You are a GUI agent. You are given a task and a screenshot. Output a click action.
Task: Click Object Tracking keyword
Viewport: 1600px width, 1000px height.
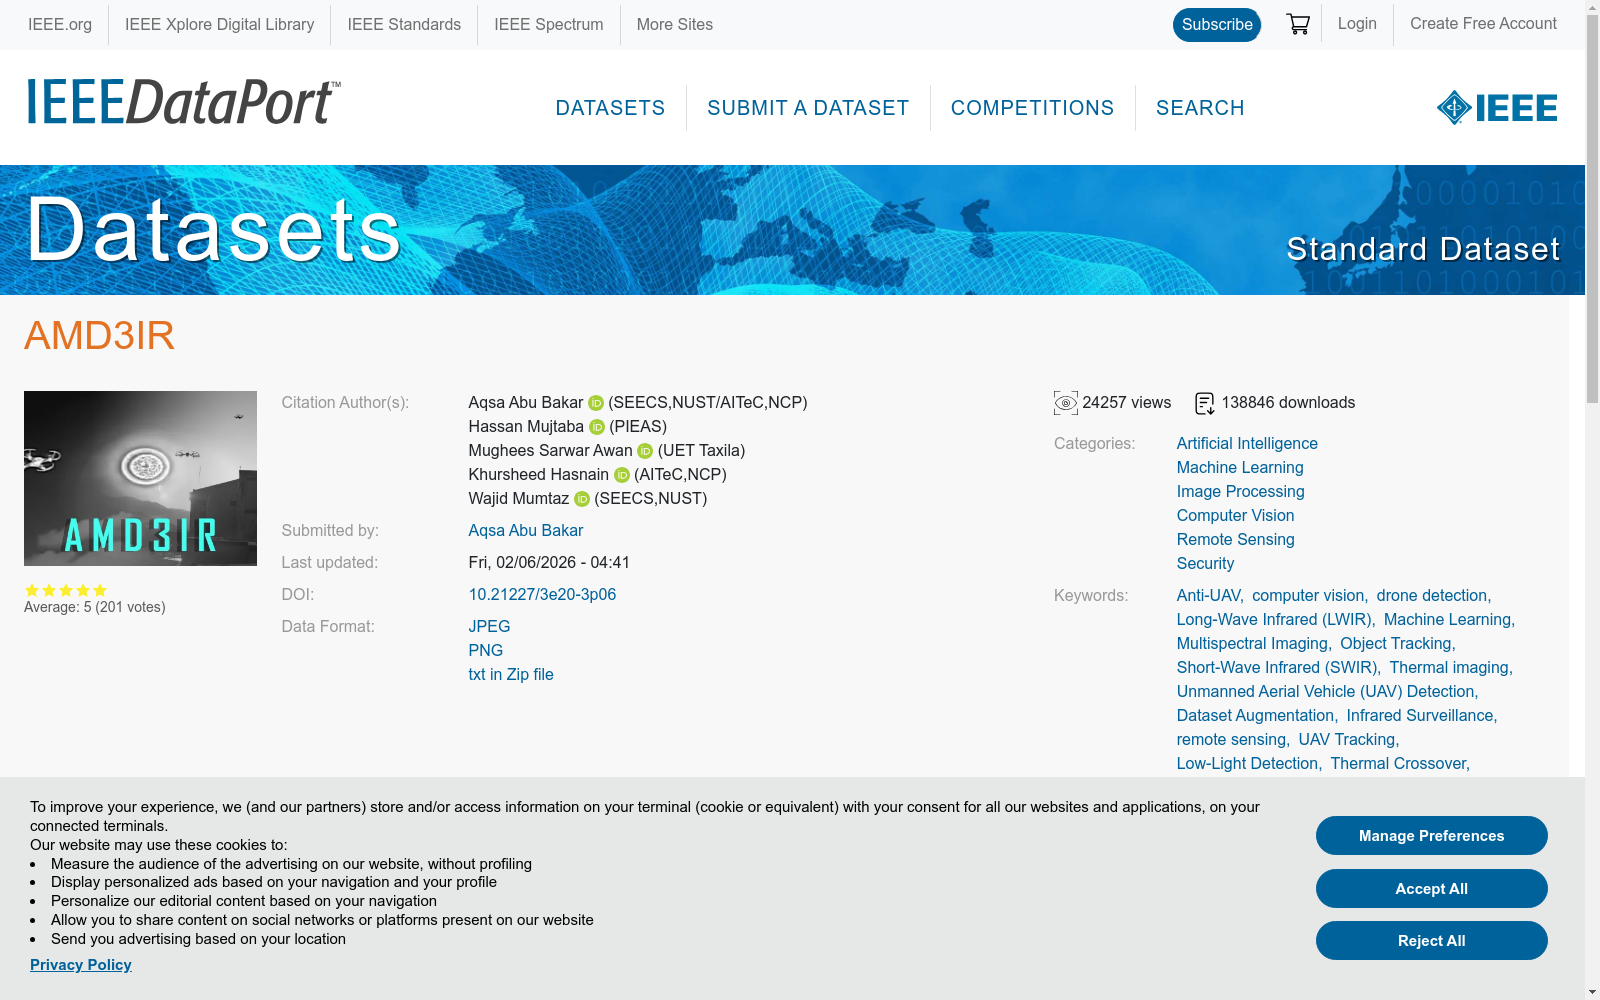[x=1396, y=644]
